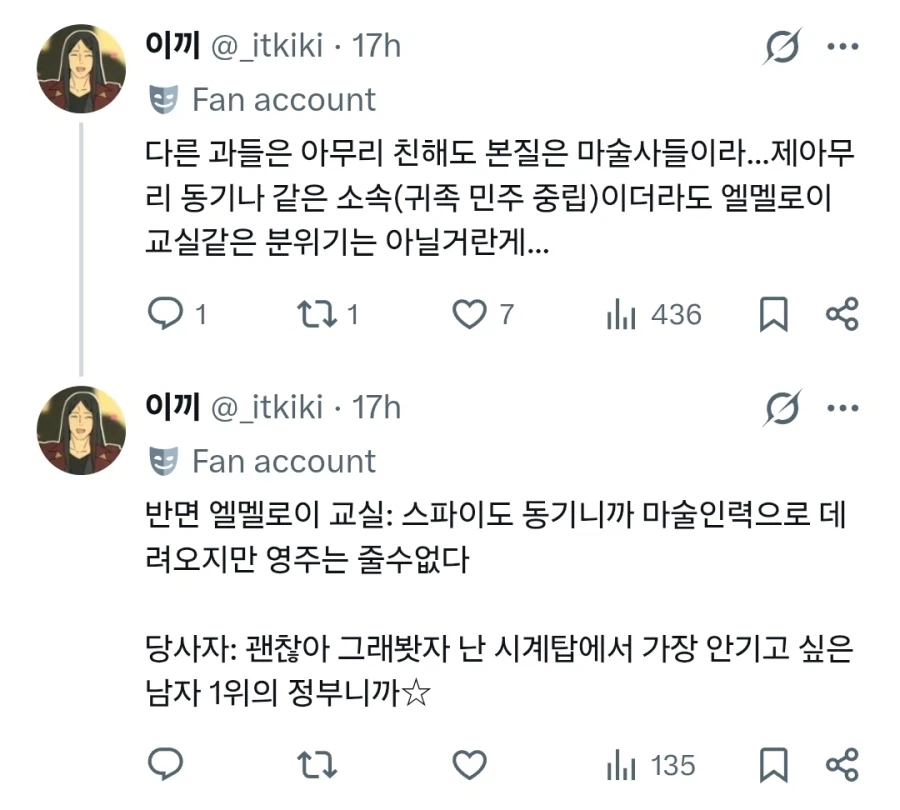The image size is (900, 810).
Task: Open the more options menu on the first tweet
Action: [845, 44]
